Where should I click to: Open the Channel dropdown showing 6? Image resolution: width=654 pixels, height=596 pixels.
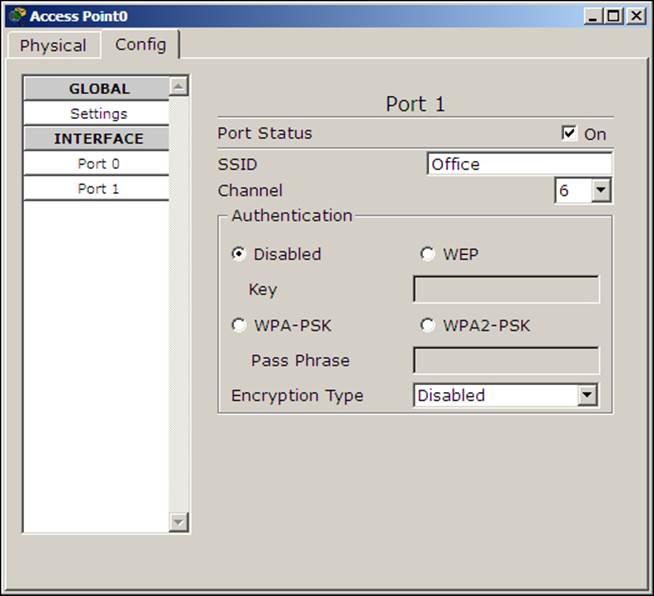[x=583, y=191]
